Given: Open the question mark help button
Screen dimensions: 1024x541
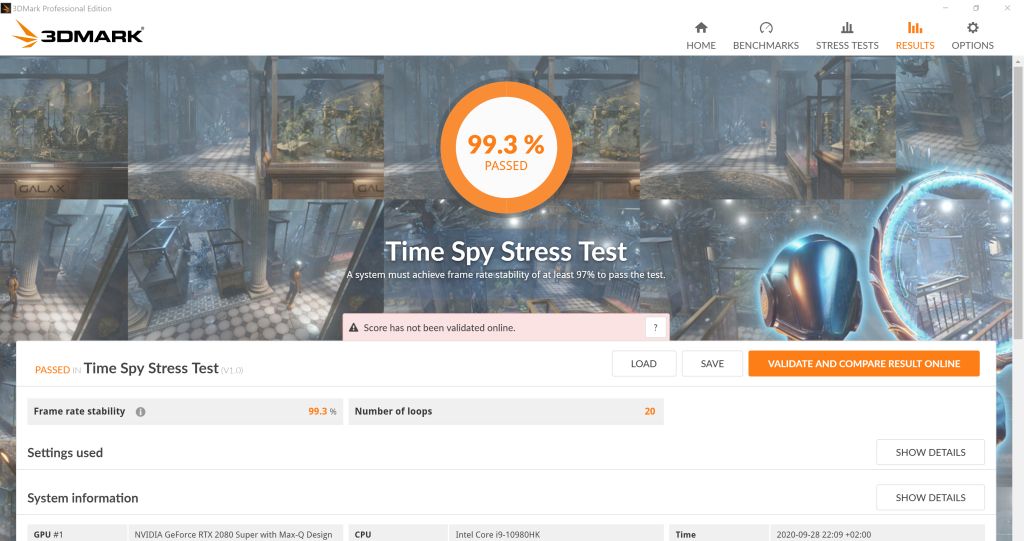Looking at the screenshot, I should pyautogui.click(x=656, y=327).
